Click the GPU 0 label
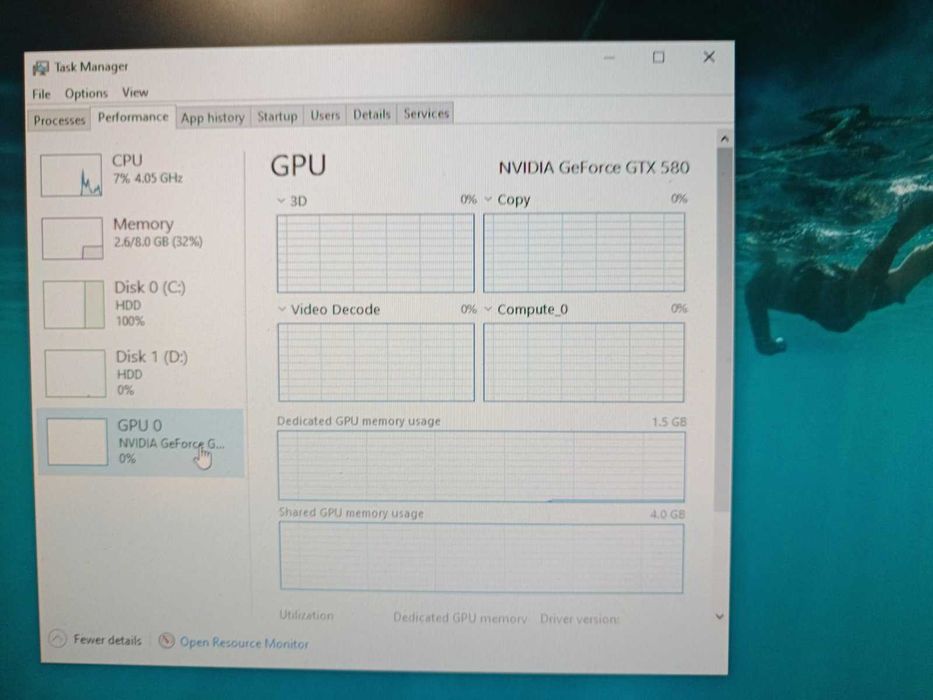This screenshot has height=700, width=933. [x=140, y=426]
